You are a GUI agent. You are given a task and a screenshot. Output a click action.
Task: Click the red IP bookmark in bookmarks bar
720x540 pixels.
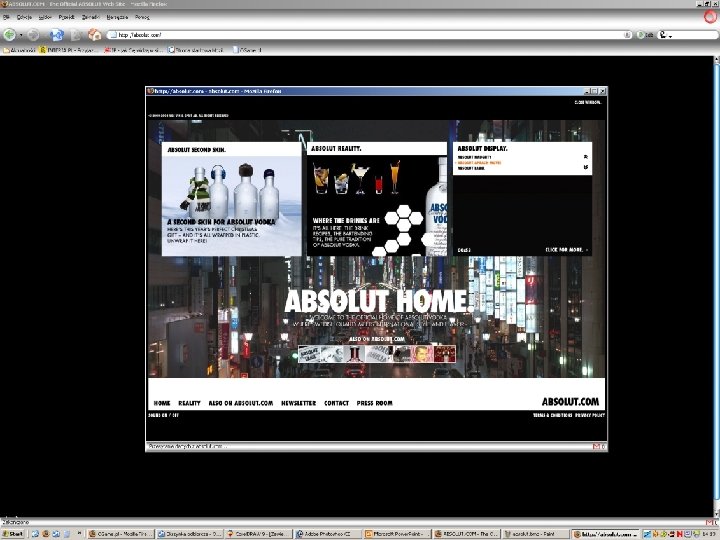[x=133, y=50]
